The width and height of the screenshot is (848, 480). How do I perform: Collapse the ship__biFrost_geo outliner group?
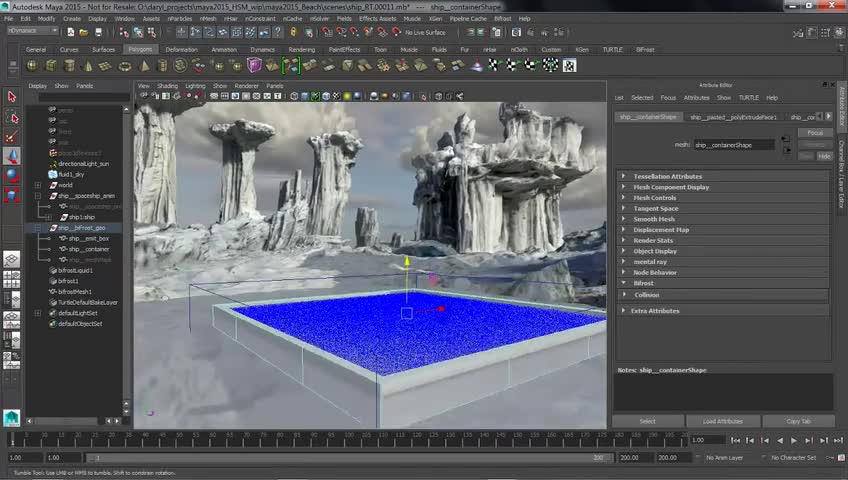[x=38, y=228]
